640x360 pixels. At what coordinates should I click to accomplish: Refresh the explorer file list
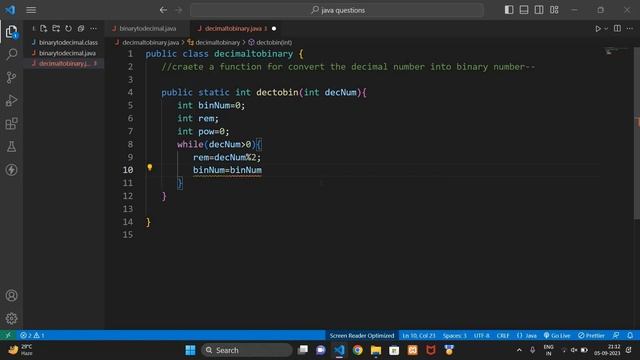point(69,29)
